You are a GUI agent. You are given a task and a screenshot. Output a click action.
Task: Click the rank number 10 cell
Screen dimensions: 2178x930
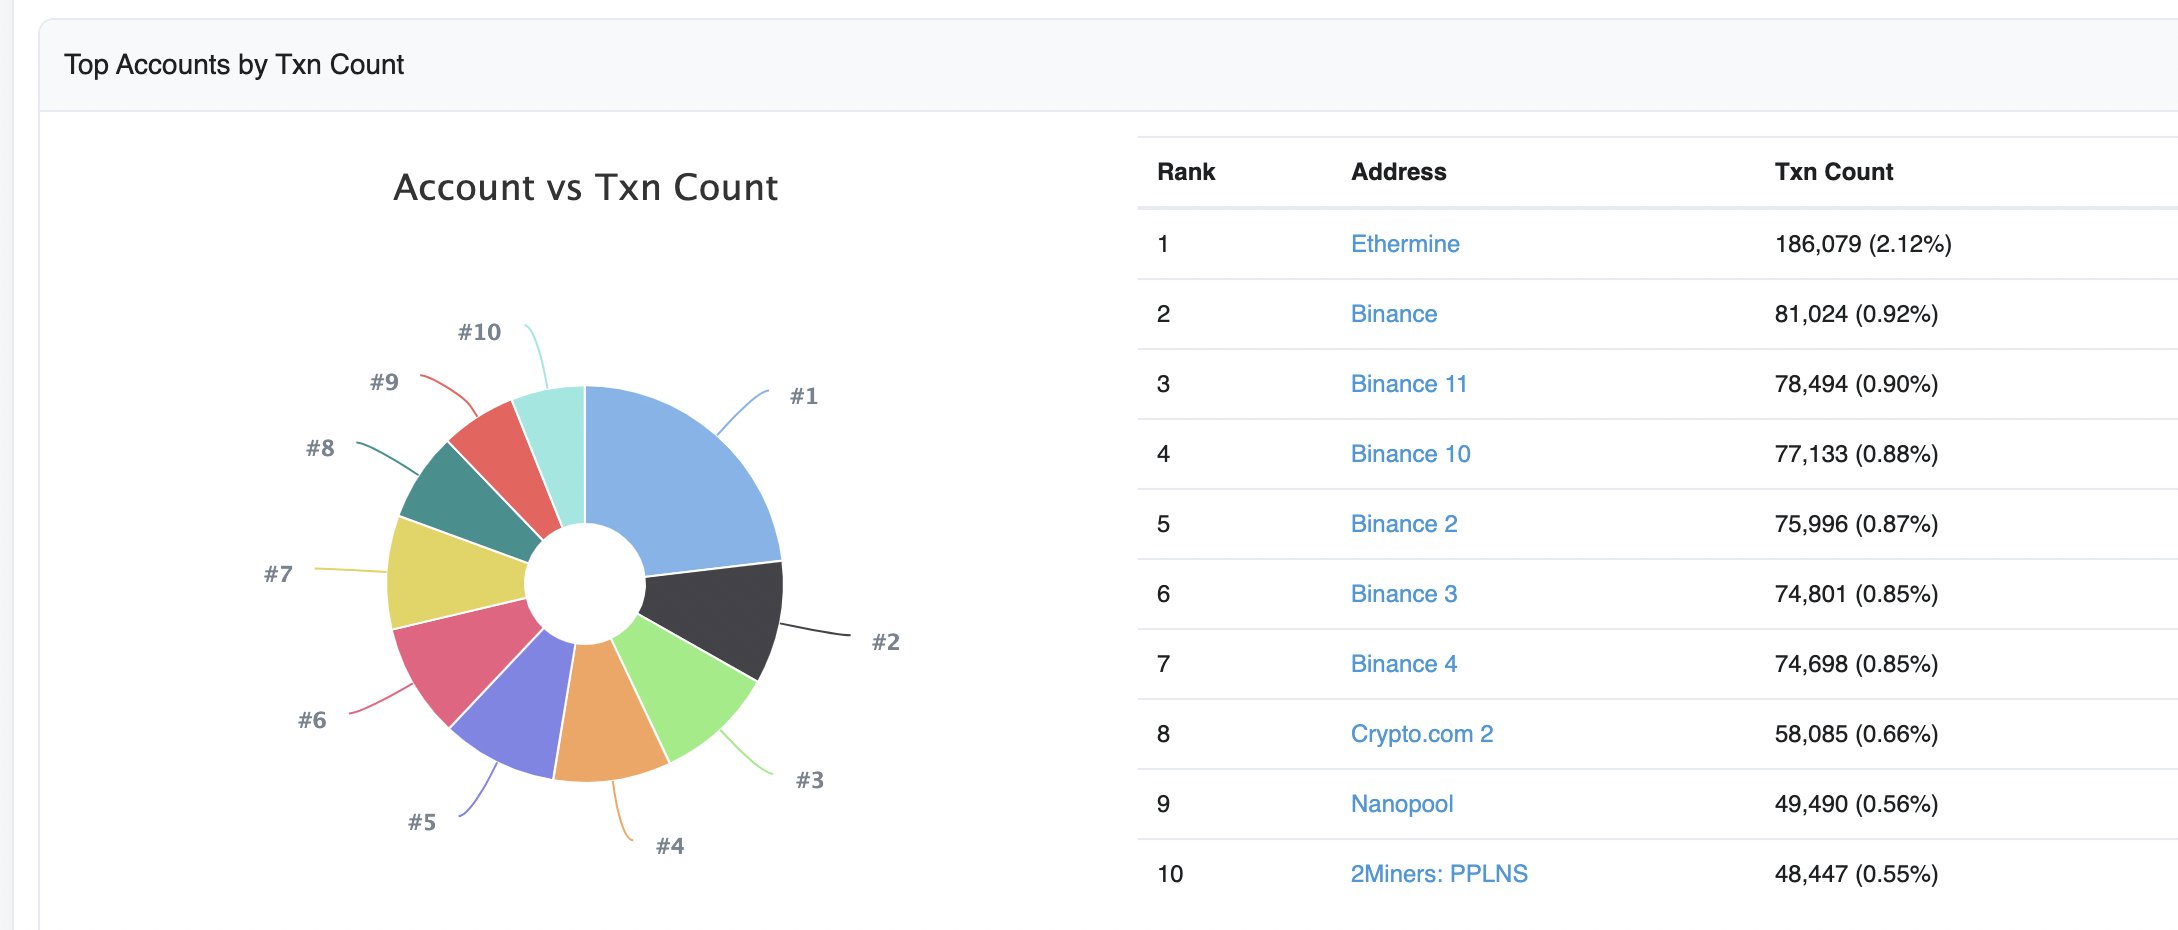1170,874
